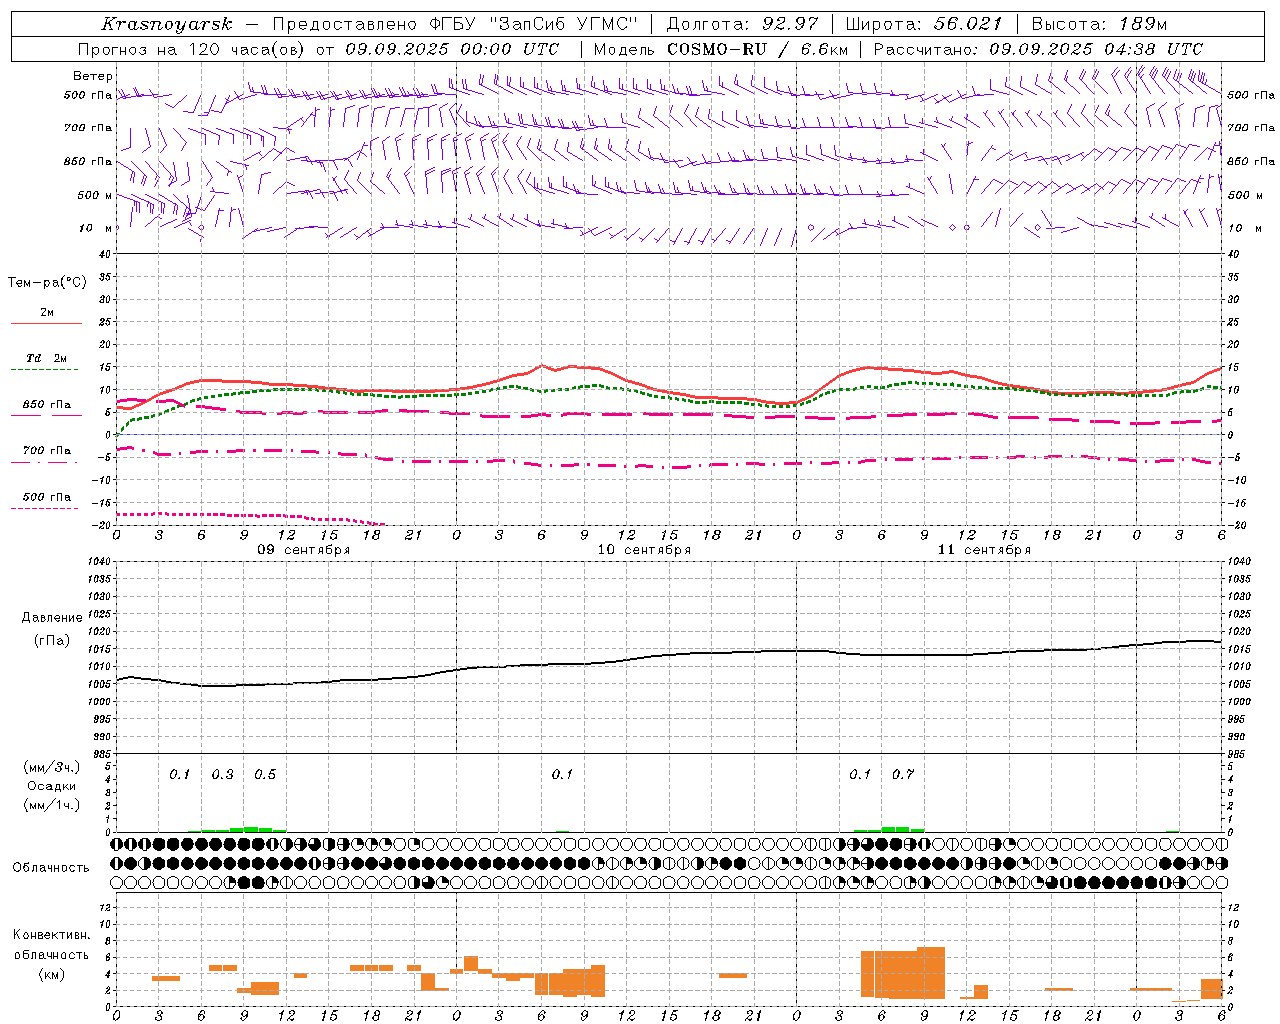The image size is (1280, 1024).
Task: Click the '(гПа)' unit under Давление
Action: click(51, 641)
